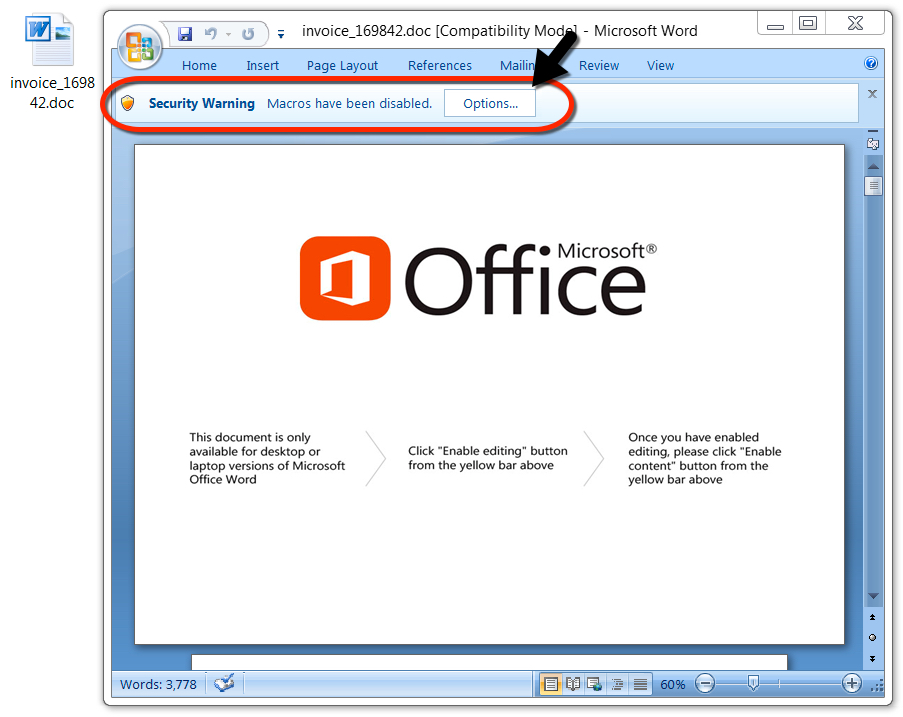Select the invoice_169842.doc desktop file icon
The width and height of the screenshot is (903, 717).
(x=50, y=40)
